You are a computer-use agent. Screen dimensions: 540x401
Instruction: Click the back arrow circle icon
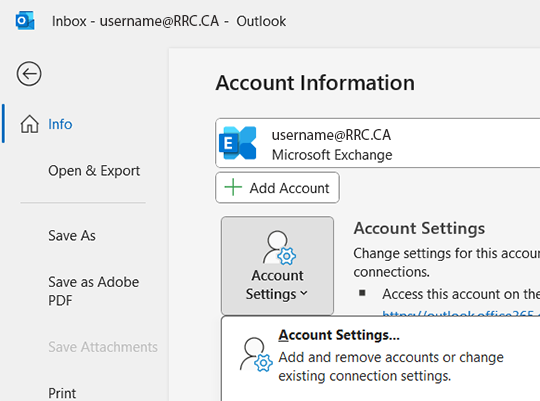click(29, 73)
